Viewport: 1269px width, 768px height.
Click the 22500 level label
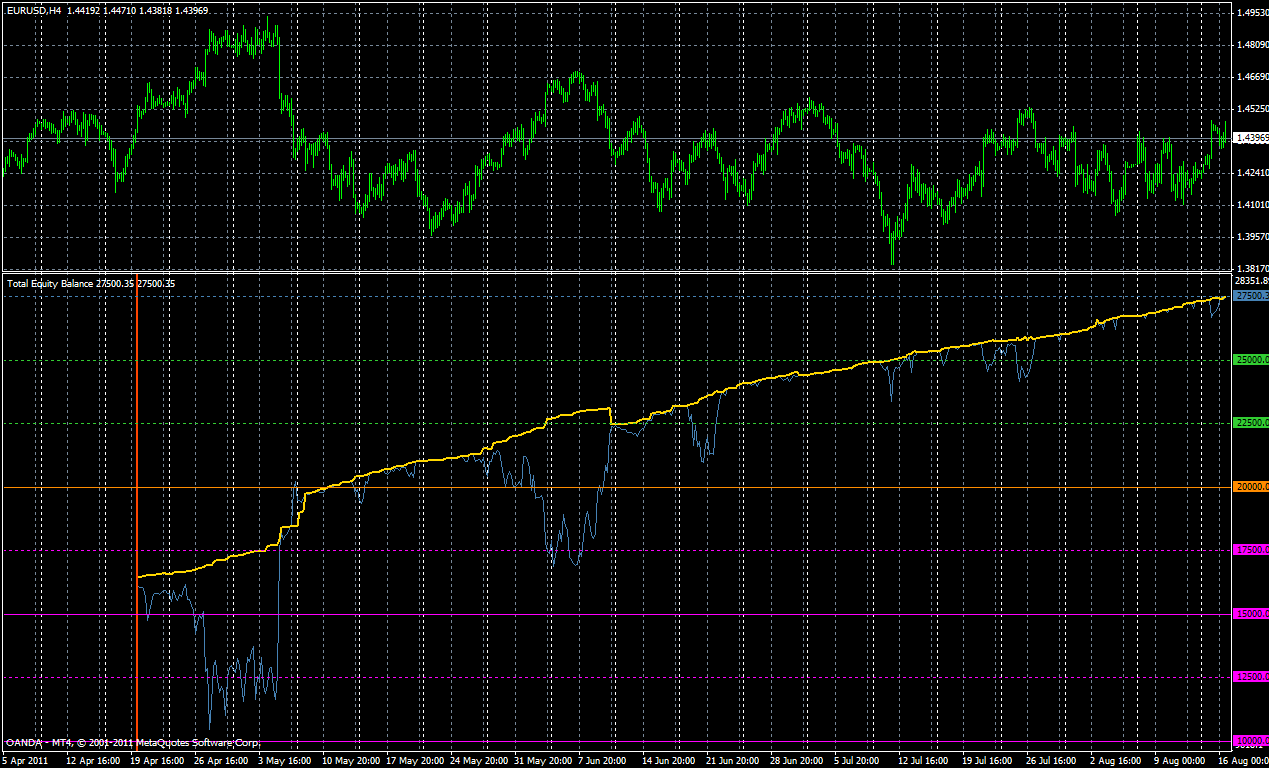coord(1252,423)
